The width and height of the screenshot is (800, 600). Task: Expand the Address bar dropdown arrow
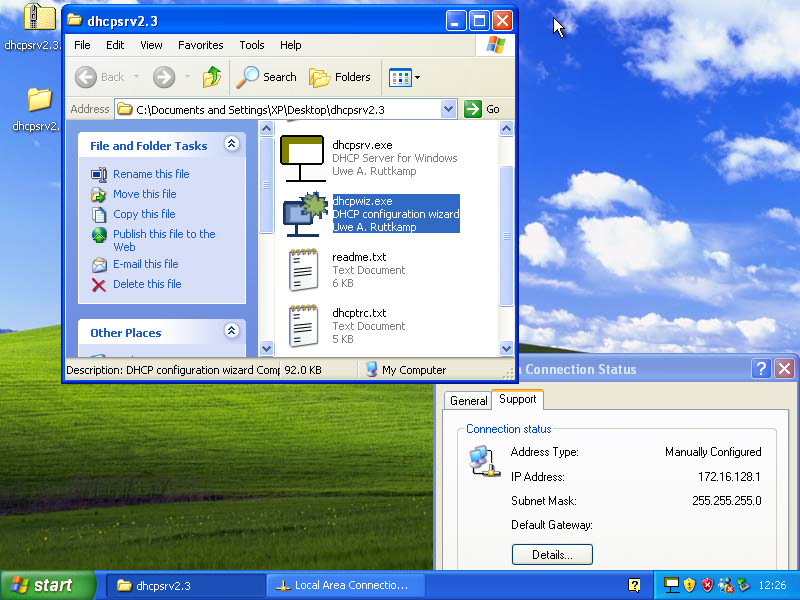[448, 109]
